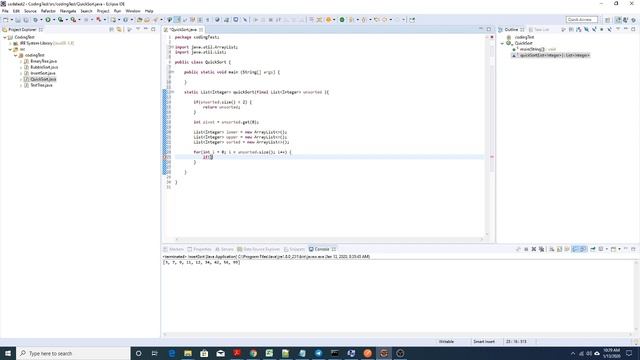
Task: Open File Explorer from the taskbar
Action: [188, 353]
